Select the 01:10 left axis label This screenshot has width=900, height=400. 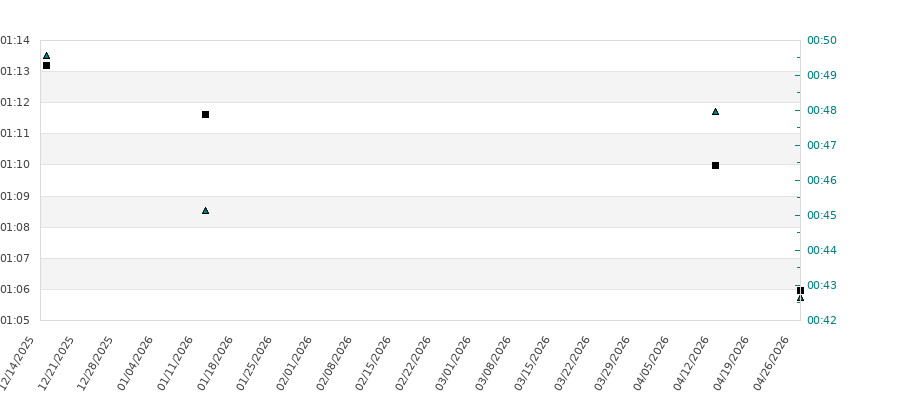pos(14,164)
